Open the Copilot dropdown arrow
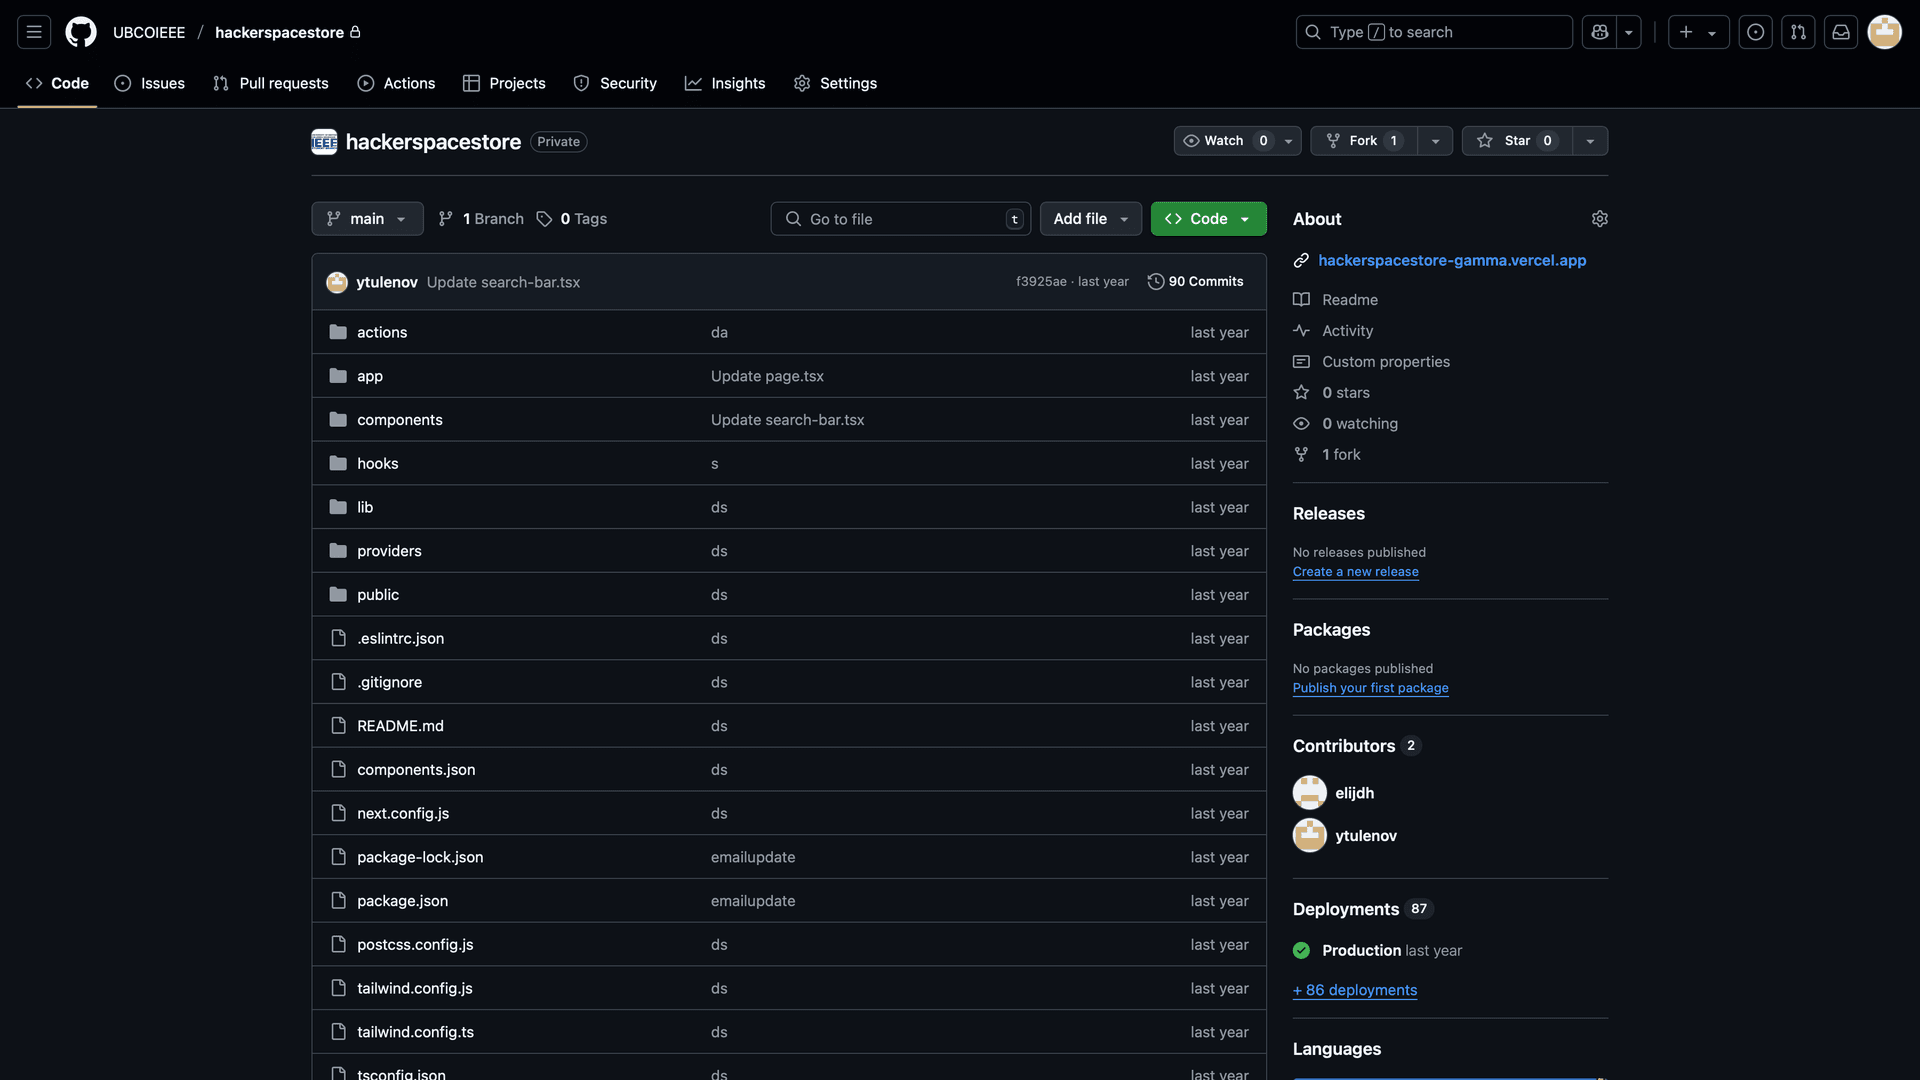Image resolution: width=1920 pixels, height=1080 pixels. coord(1629,32)
